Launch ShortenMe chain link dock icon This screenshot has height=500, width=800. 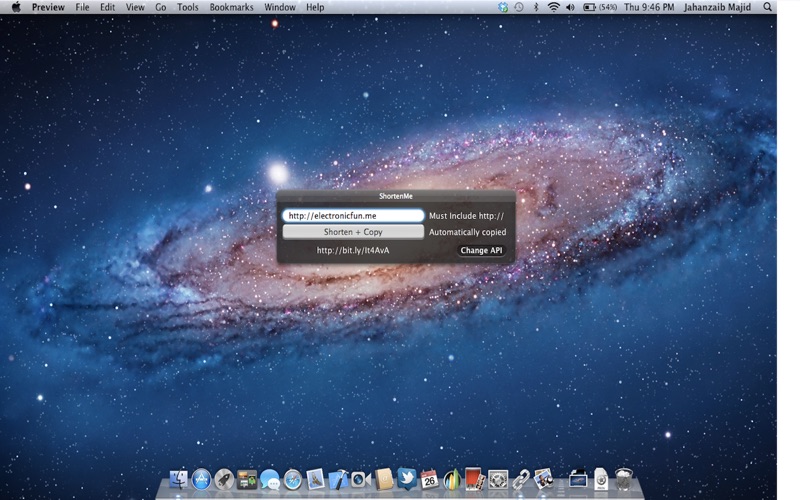pyautogui.click(x=520, y=480)
